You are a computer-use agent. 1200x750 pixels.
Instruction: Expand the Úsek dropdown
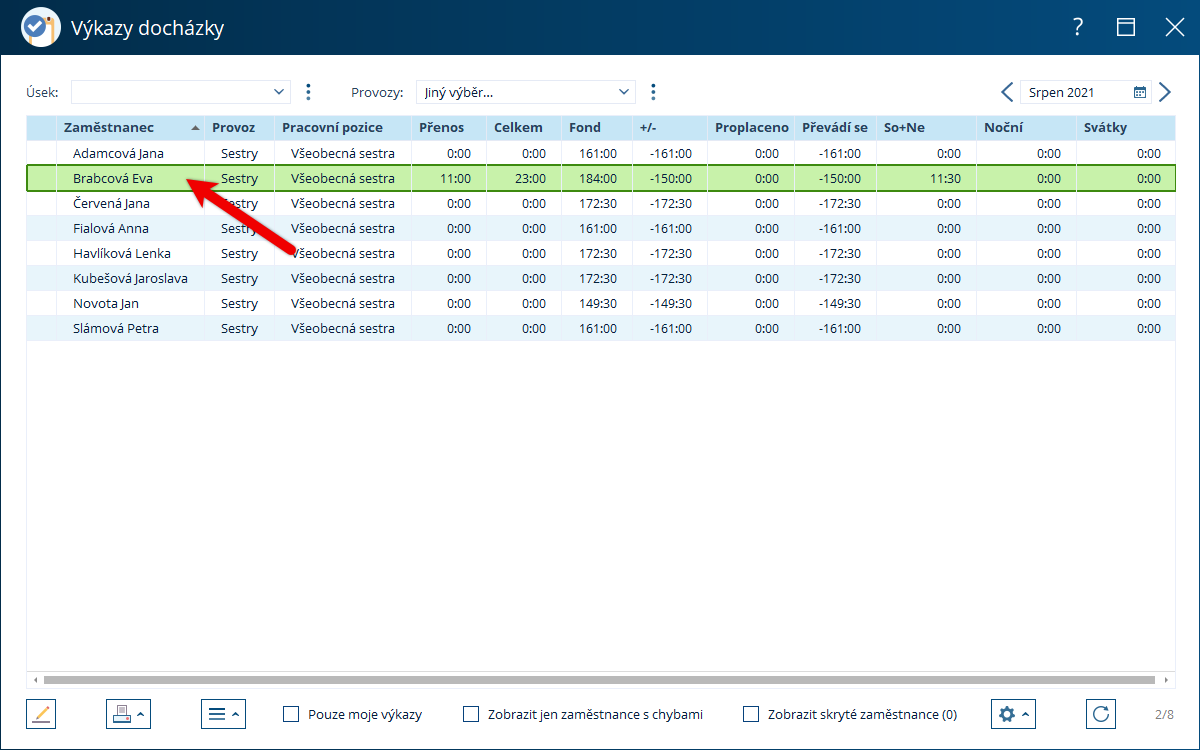pos(279,92)
